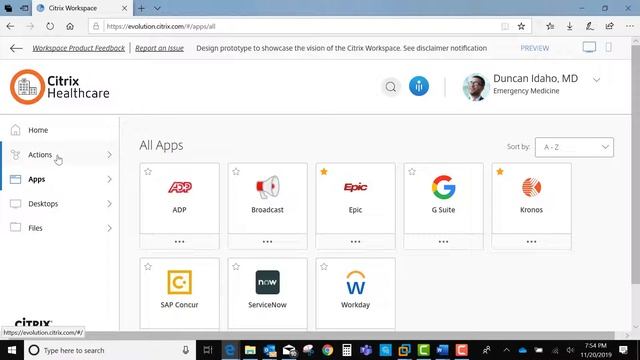Launch the Broadcast megaphone app

[x=267, y=187]
